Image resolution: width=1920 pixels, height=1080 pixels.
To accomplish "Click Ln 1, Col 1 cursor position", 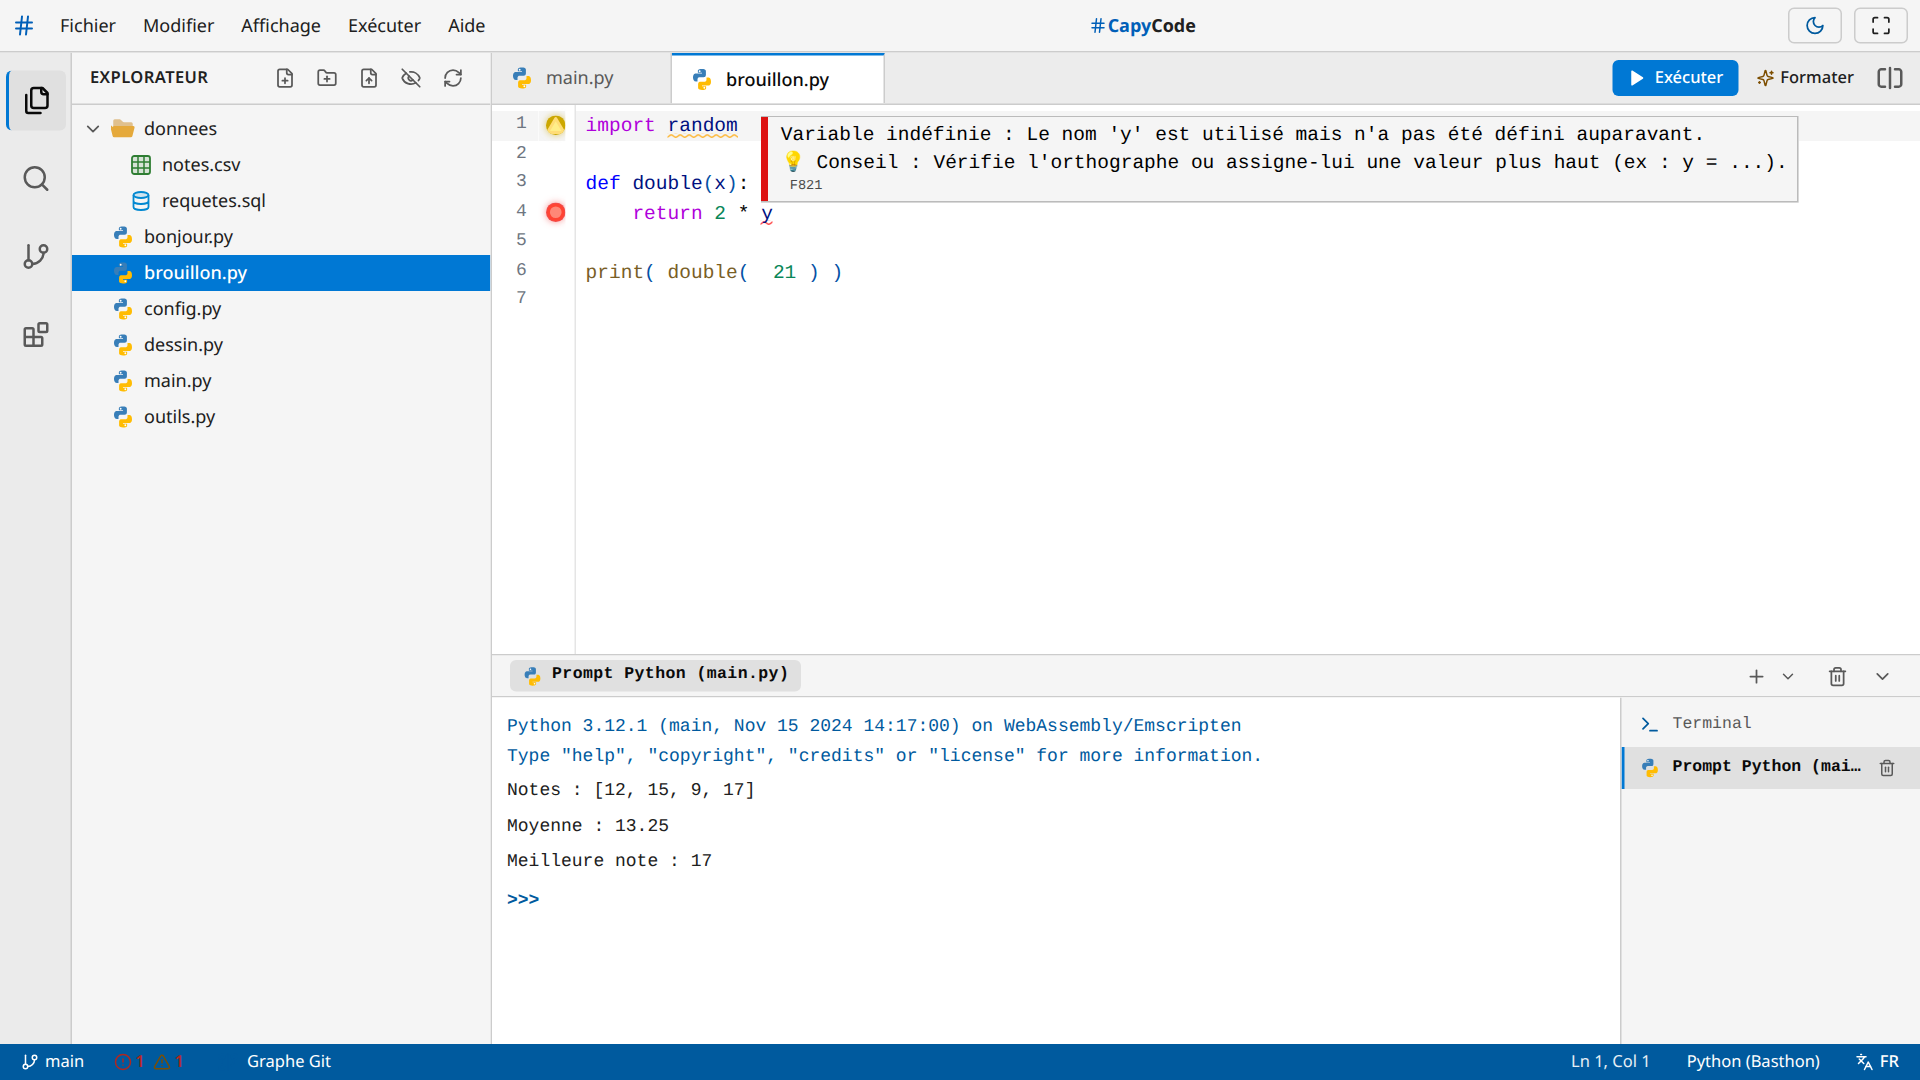I will coord(1610,1062).
